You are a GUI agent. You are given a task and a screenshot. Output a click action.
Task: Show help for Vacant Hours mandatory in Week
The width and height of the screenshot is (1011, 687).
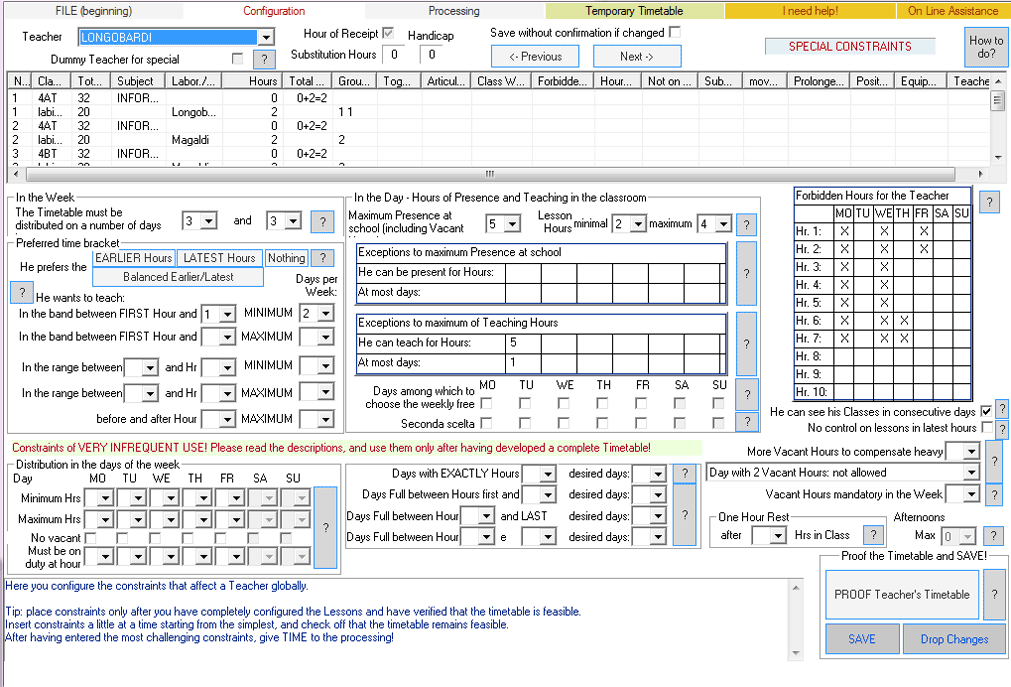click(994, 494)
